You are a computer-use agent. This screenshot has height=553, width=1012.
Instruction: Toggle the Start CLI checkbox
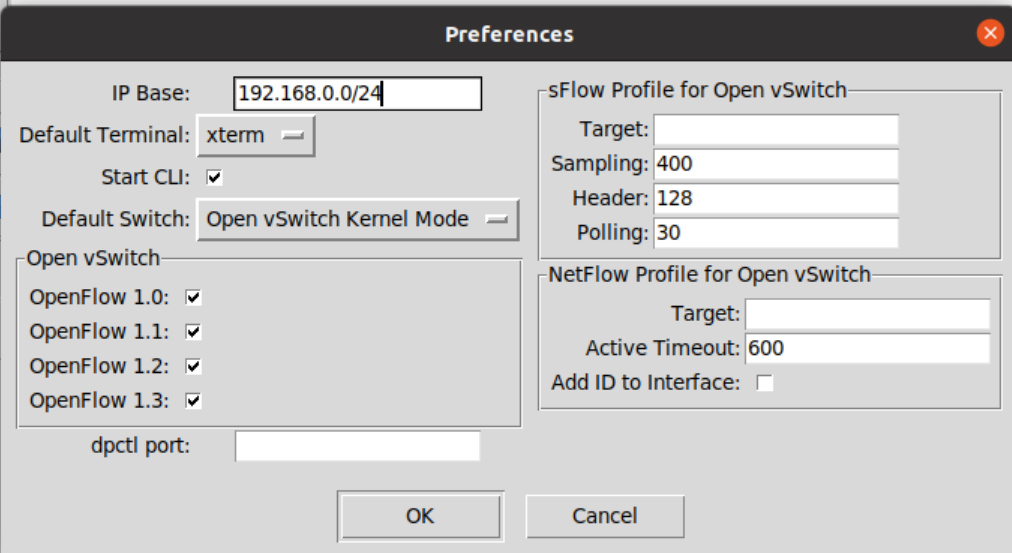point(214,177)
